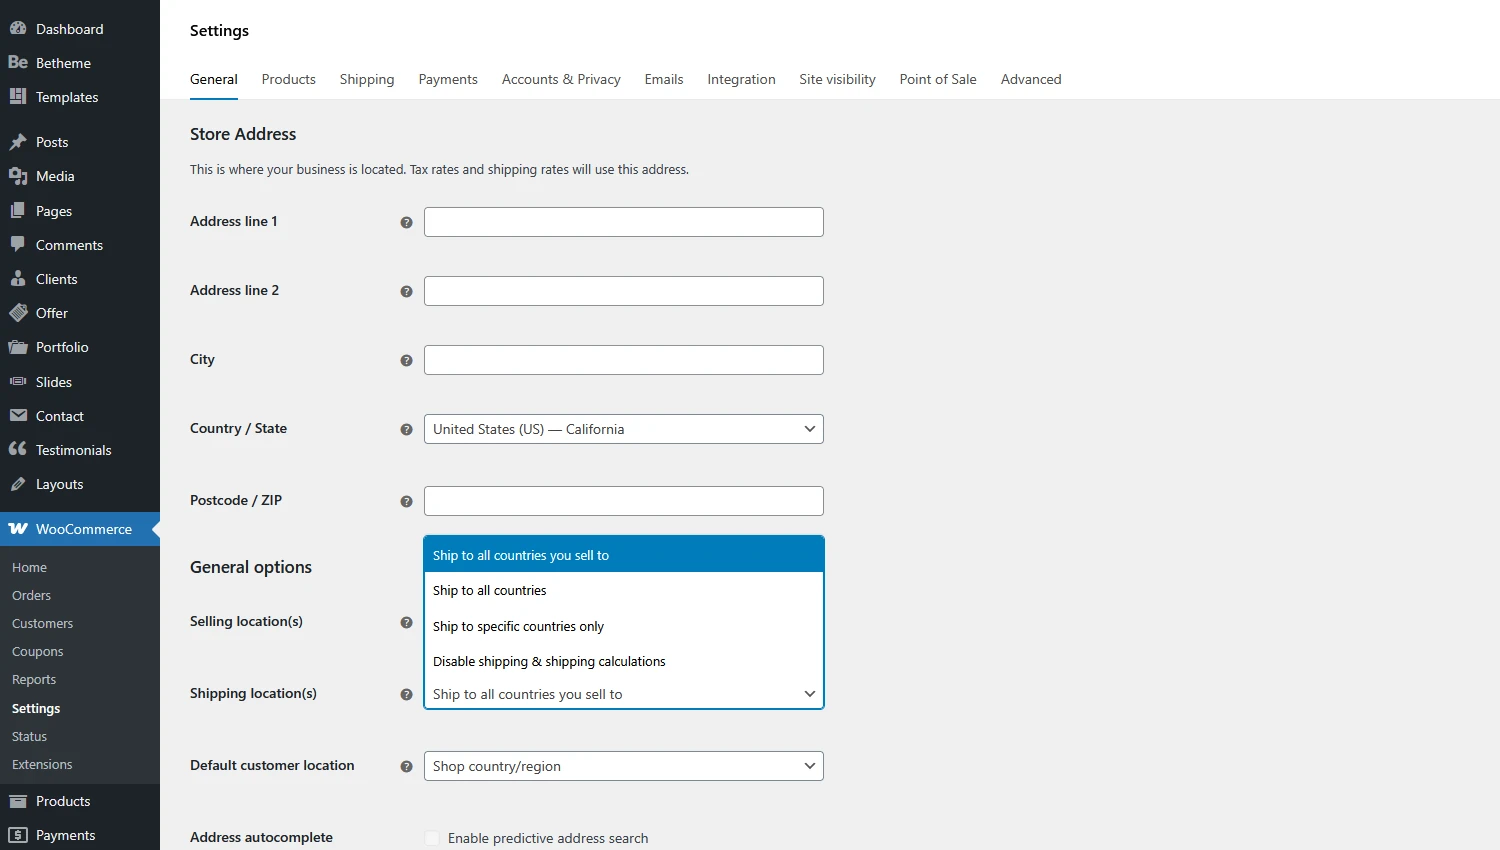The height and width of the screenshot is (850, 1500).
Task: Enable predictive address search
Action: tap(431, 838)
